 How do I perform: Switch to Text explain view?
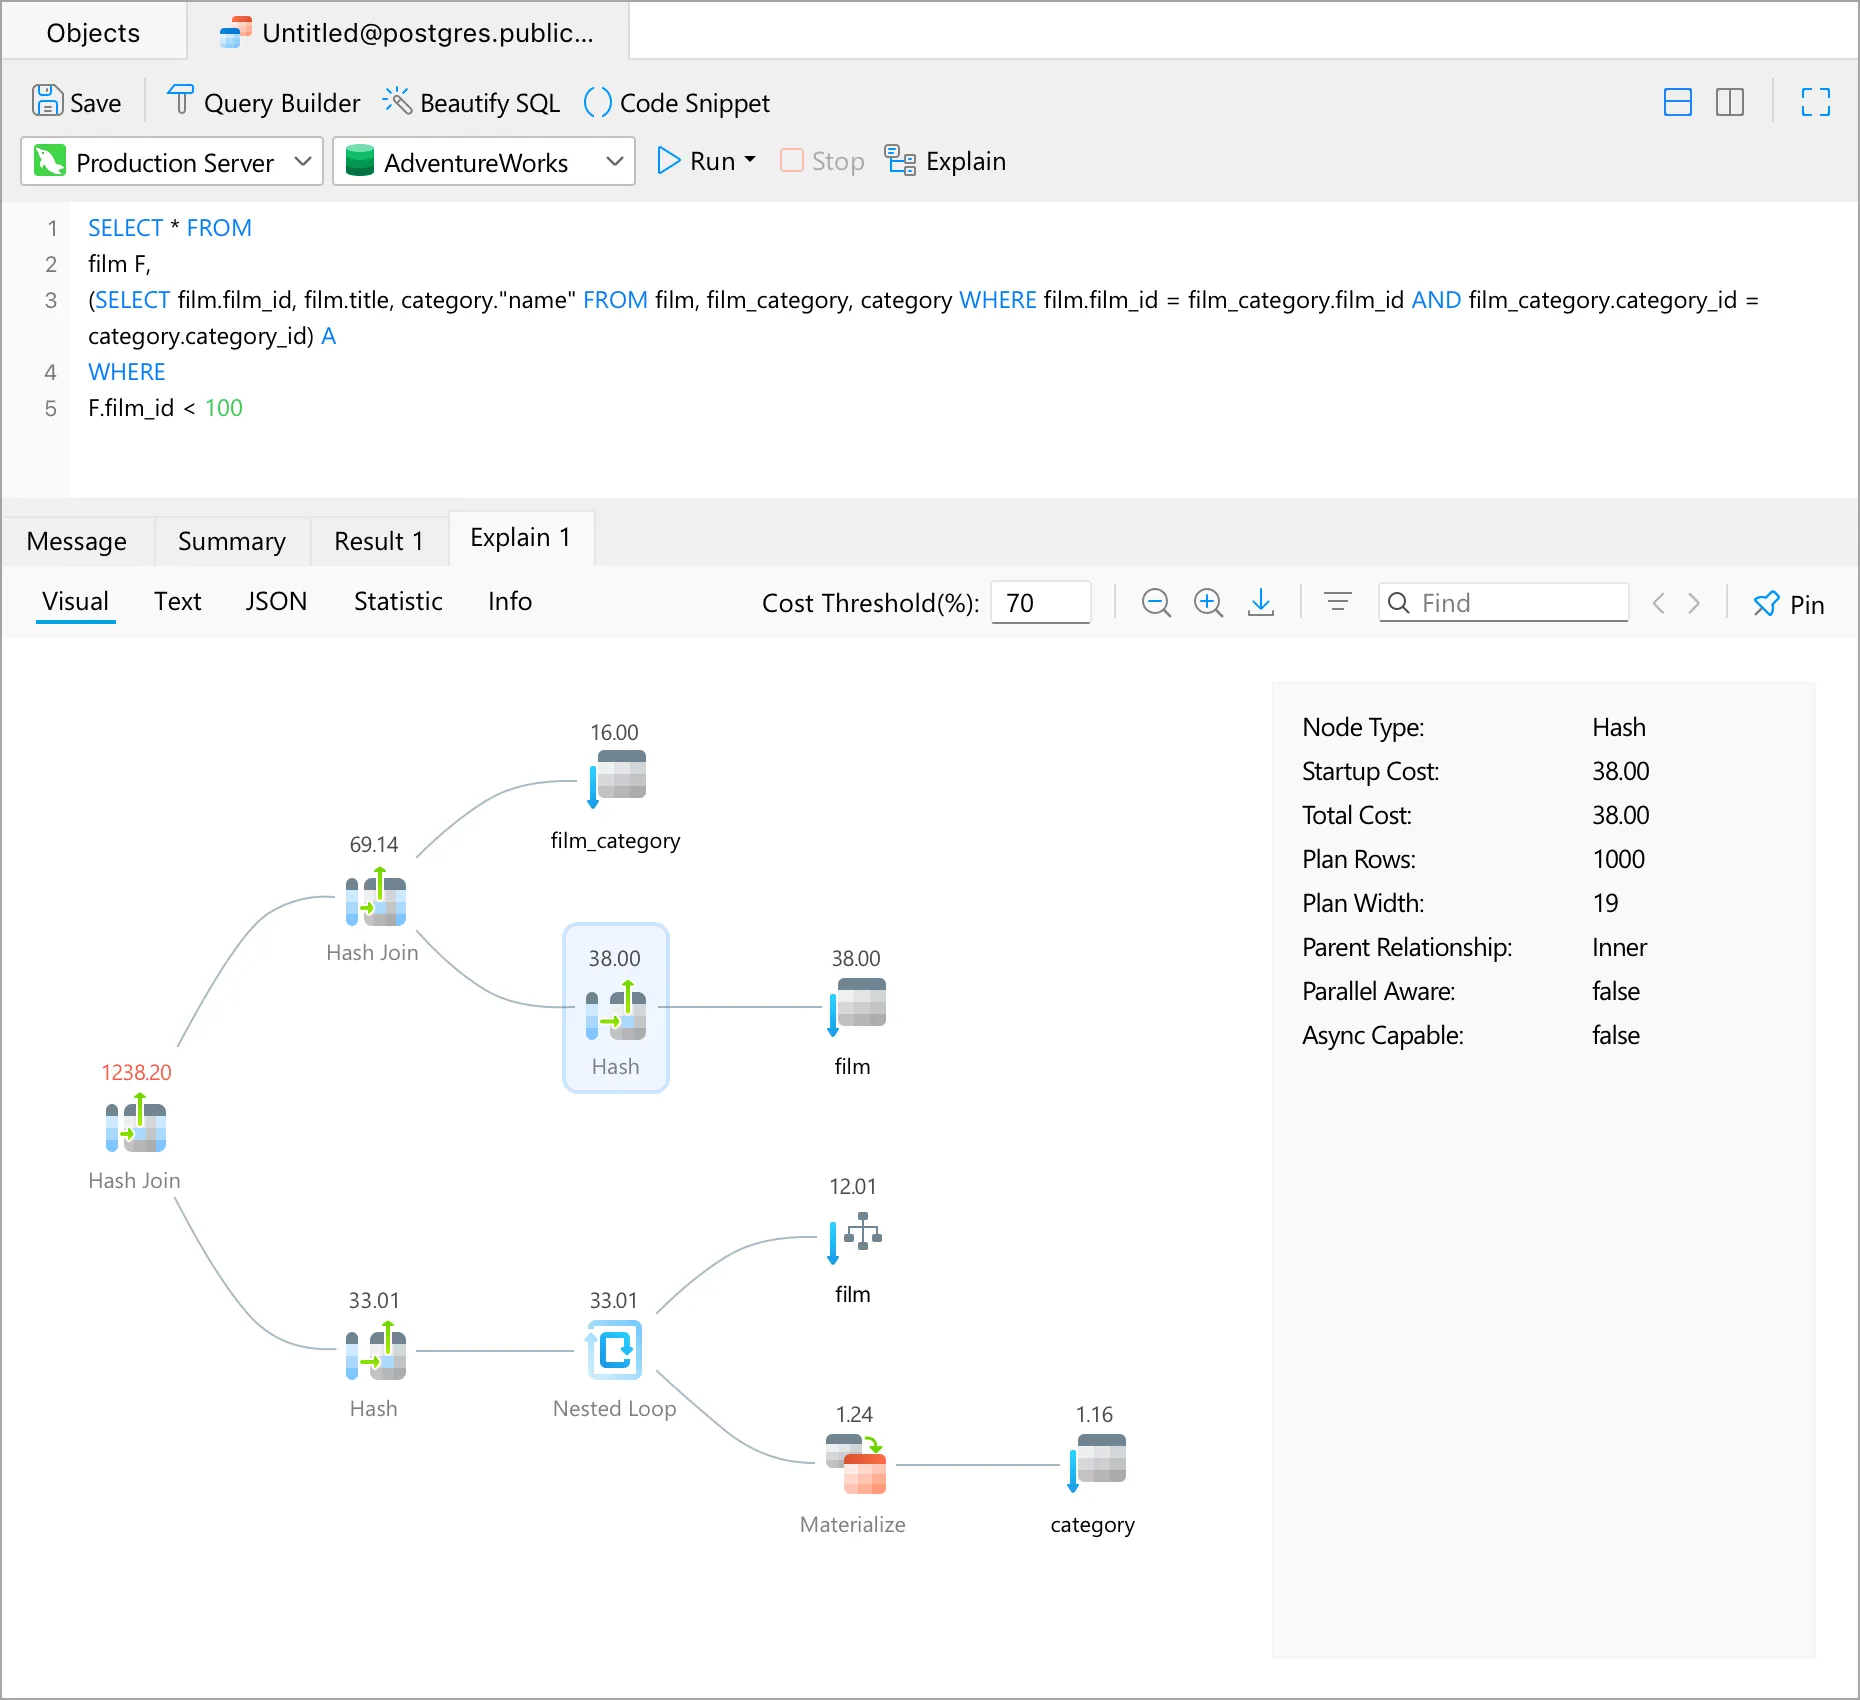coord(177,602)
